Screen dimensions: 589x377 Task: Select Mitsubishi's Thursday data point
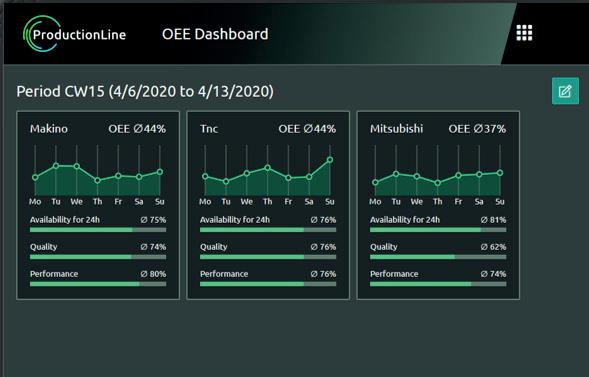tap(438, 183)
